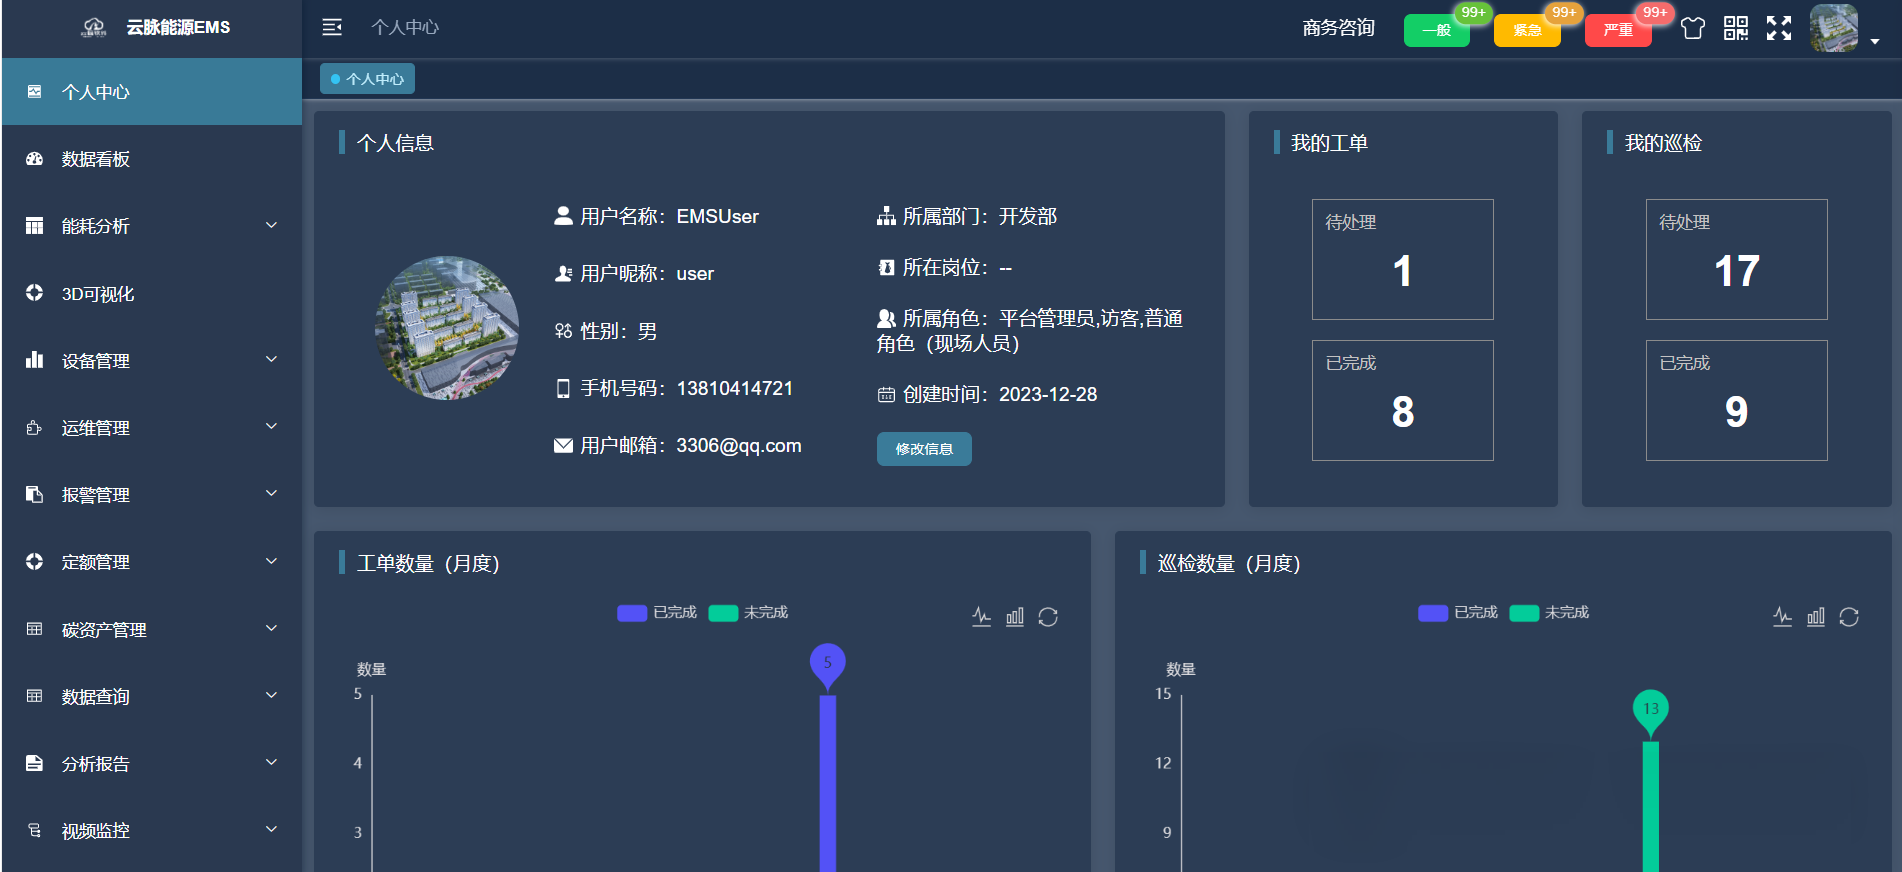Expand the 能耗分析 sidebar menu
This screenshot has height=872, width=1902.
point(152,226)
